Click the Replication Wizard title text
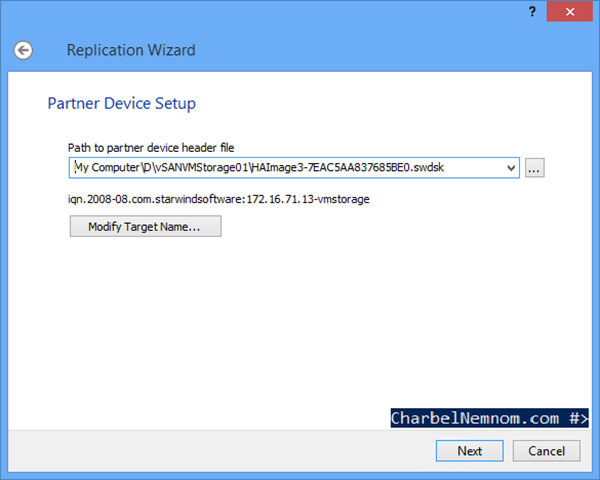600x480 pixels. click(131, 50)
